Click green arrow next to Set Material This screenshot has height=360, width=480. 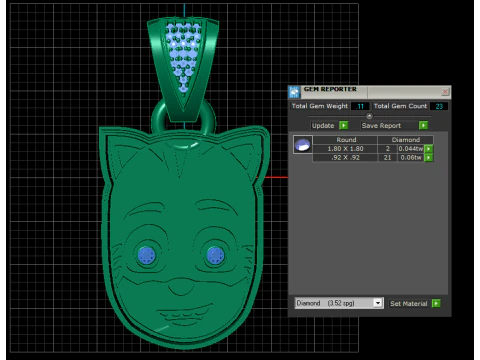pyautogui.click(x=436, y=303)
